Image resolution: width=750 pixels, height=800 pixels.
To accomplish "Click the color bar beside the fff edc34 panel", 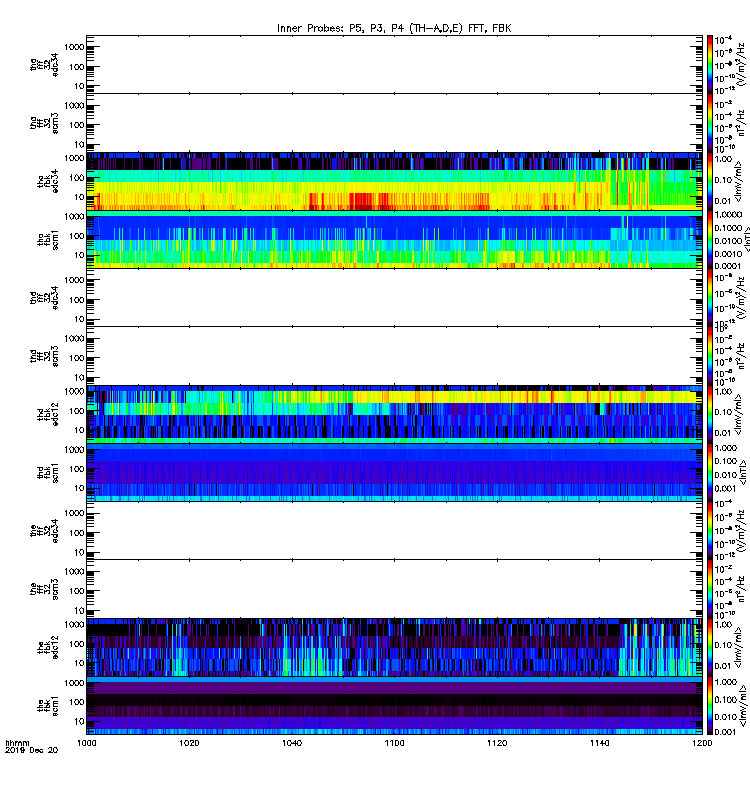I will point(710,531).
